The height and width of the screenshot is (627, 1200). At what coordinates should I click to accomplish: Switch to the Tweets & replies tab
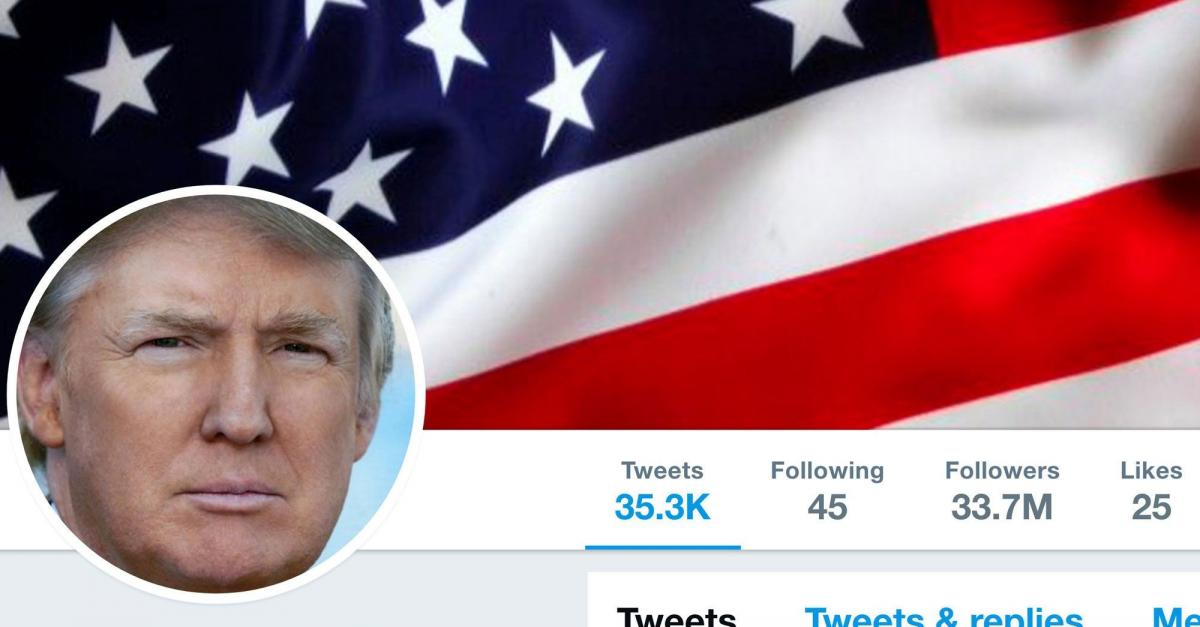[944, 617]
